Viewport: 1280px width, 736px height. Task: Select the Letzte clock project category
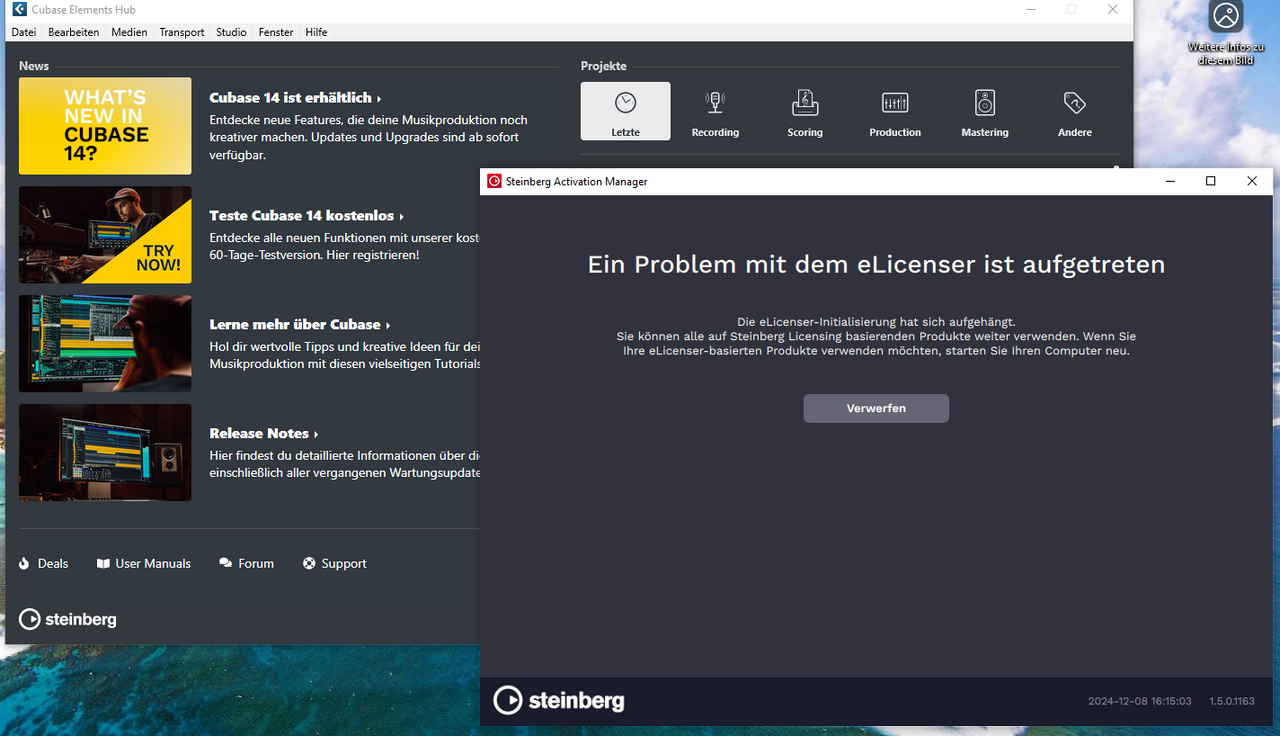click(x=626, y=111)
